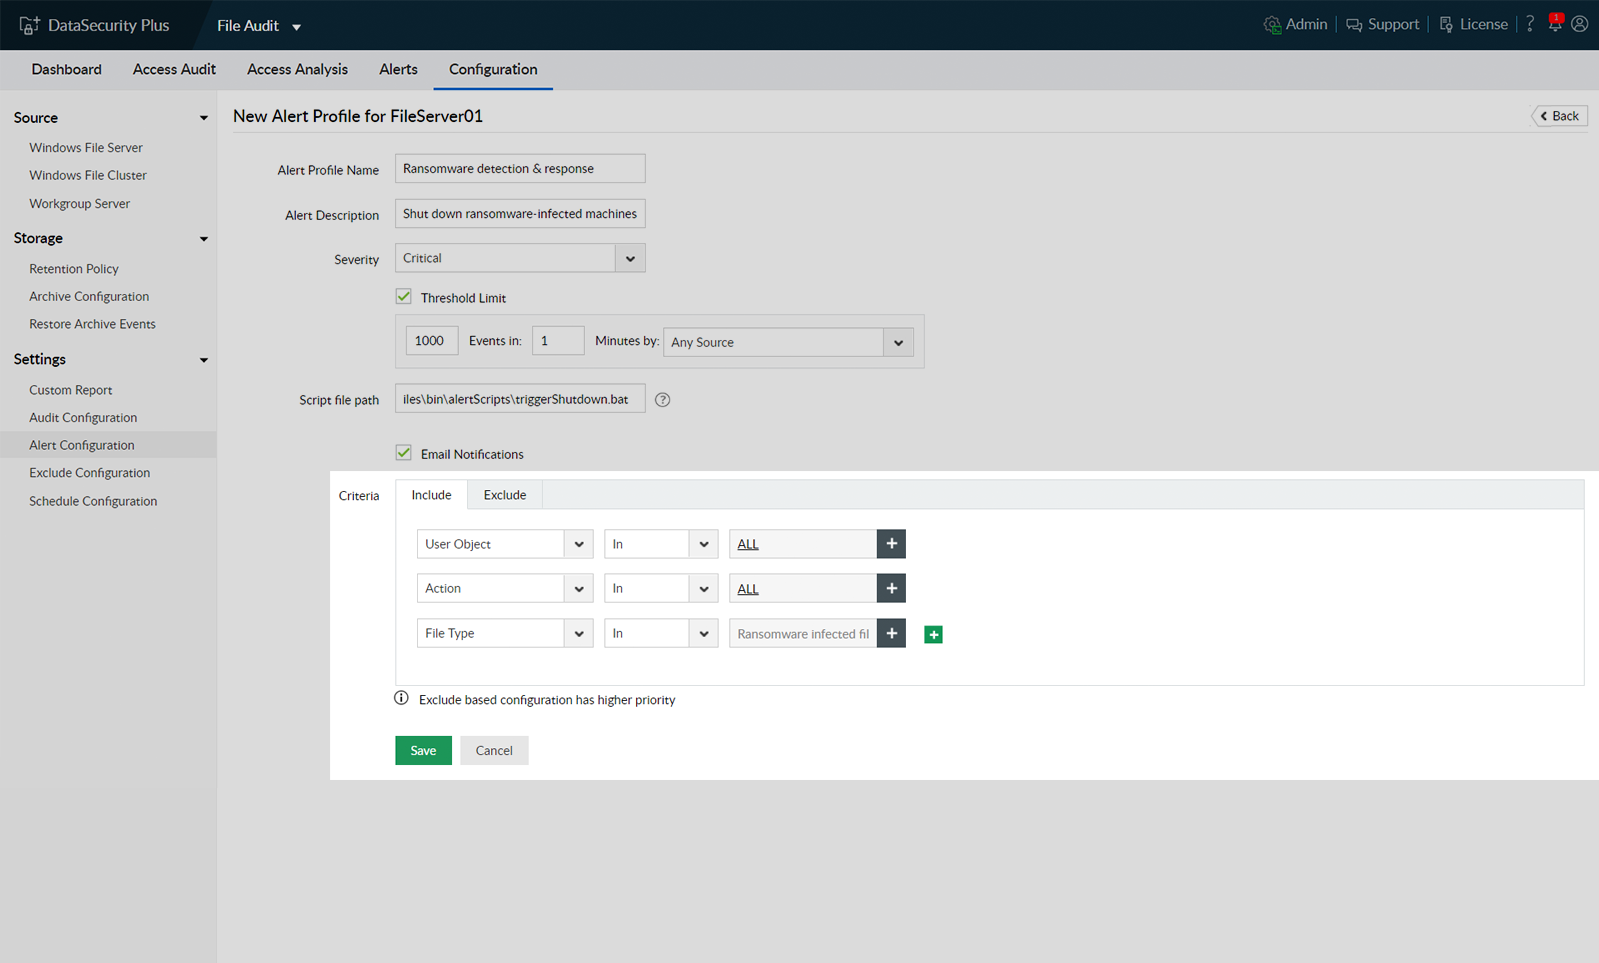The width and height of the screenshot is (1599, 963).
Task: Go to the Dashboard tab
Action: click(x=67, y=69)
